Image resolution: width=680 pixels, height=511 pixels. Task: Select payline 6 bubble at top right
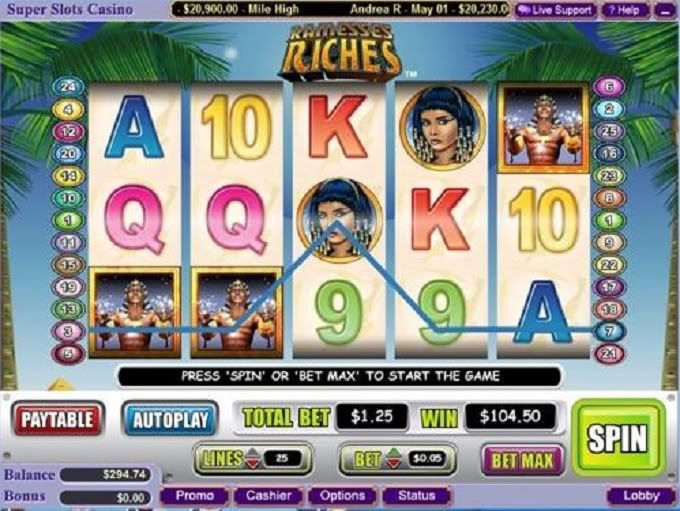click(609, 87)
